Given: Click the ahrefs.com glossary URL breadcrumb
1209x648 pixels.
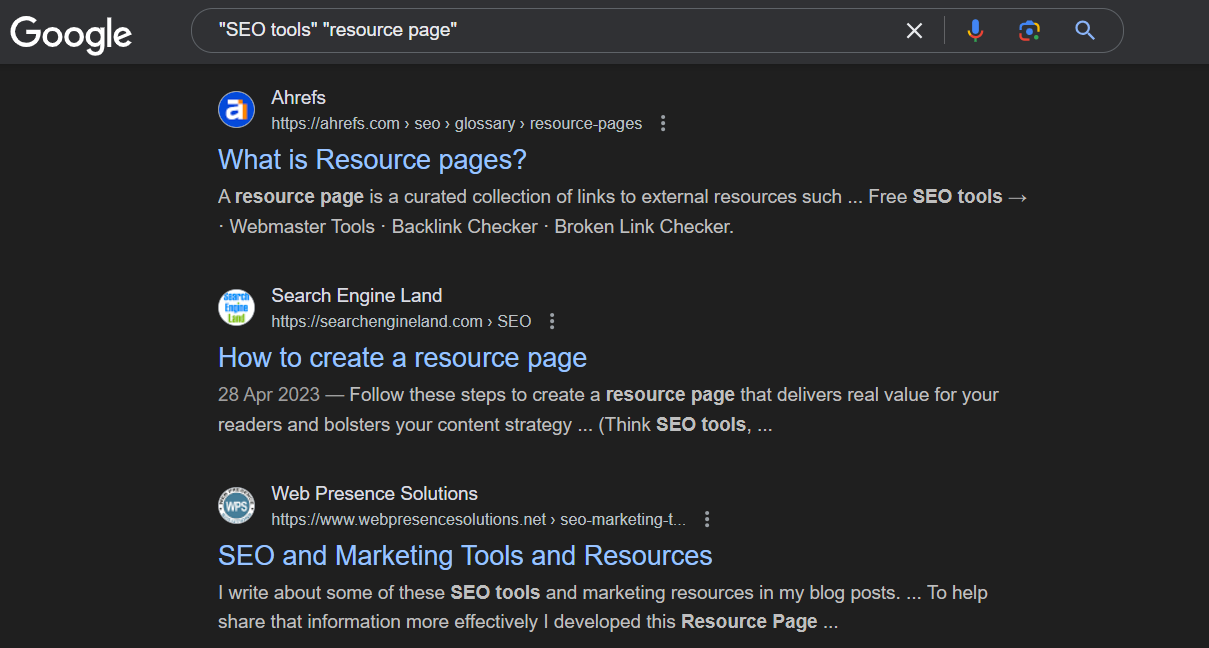Looking at the screenshot, I should click(456, 124).
